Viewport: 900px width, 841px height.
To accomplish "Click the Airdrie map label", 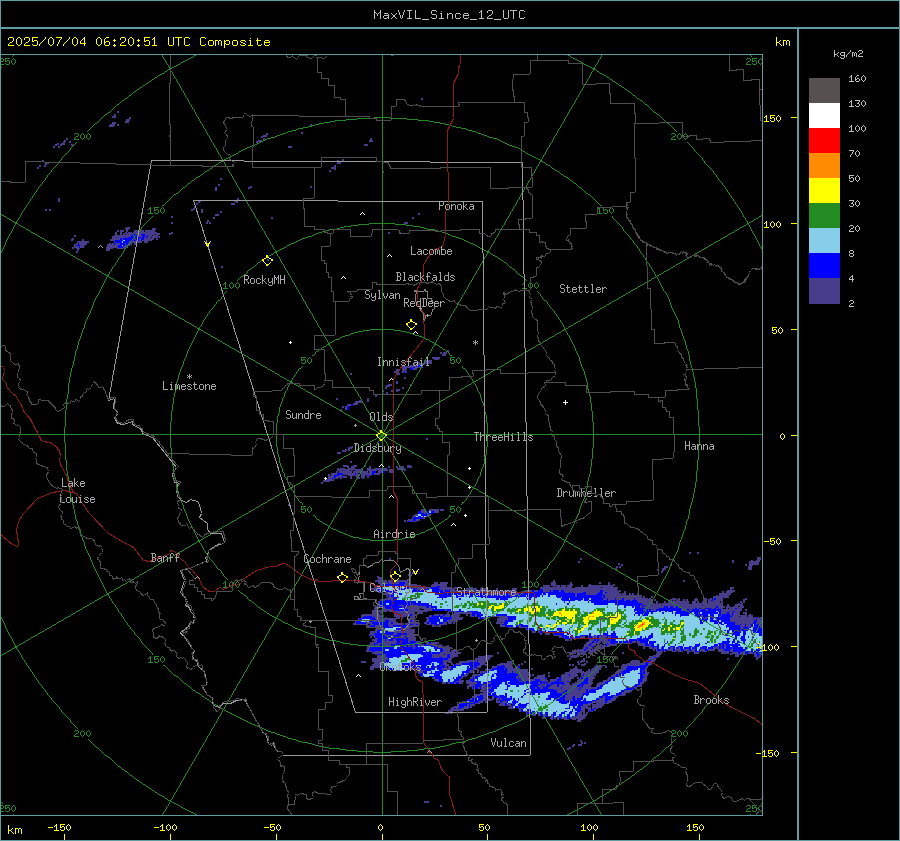I will click(394, 534).
